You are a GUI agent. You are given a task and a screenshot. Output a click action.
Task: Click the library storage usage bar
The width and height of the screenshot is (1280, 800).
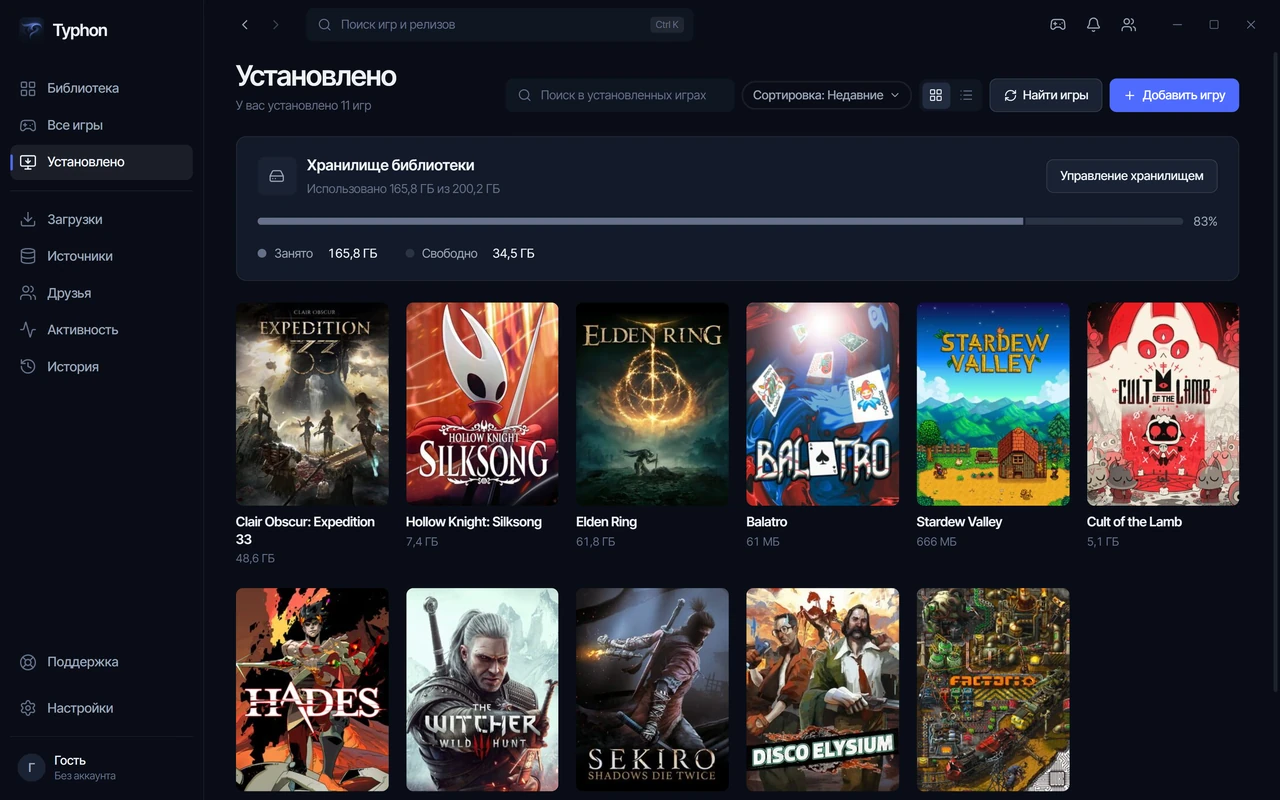[720, 221]
